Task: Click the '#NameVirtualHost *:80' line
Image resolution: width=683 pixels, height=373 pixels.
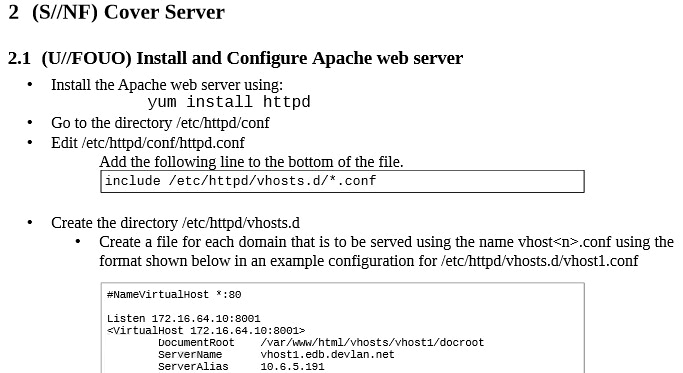Action: [174, 295]
